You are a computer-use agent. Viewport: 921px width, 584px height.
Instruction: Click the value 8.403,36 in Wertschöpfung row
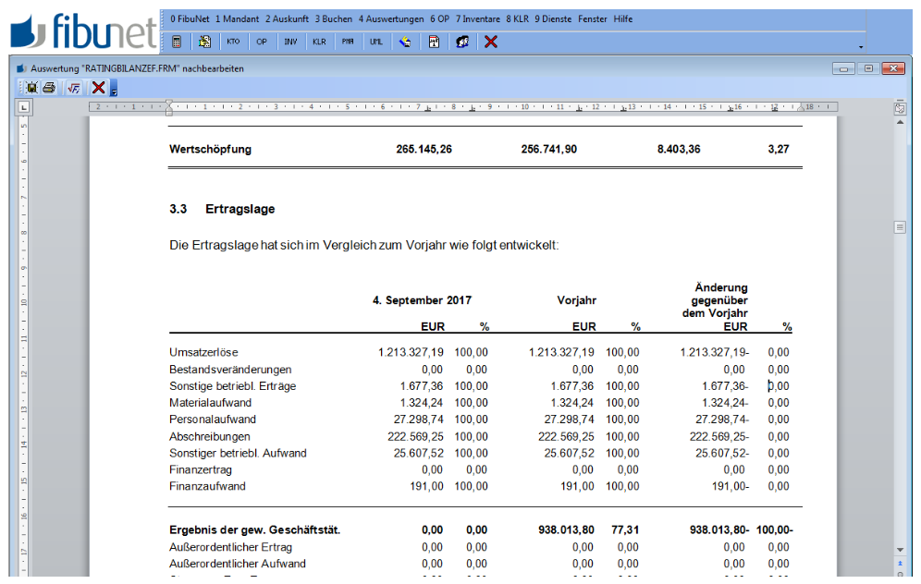(679, 149)
